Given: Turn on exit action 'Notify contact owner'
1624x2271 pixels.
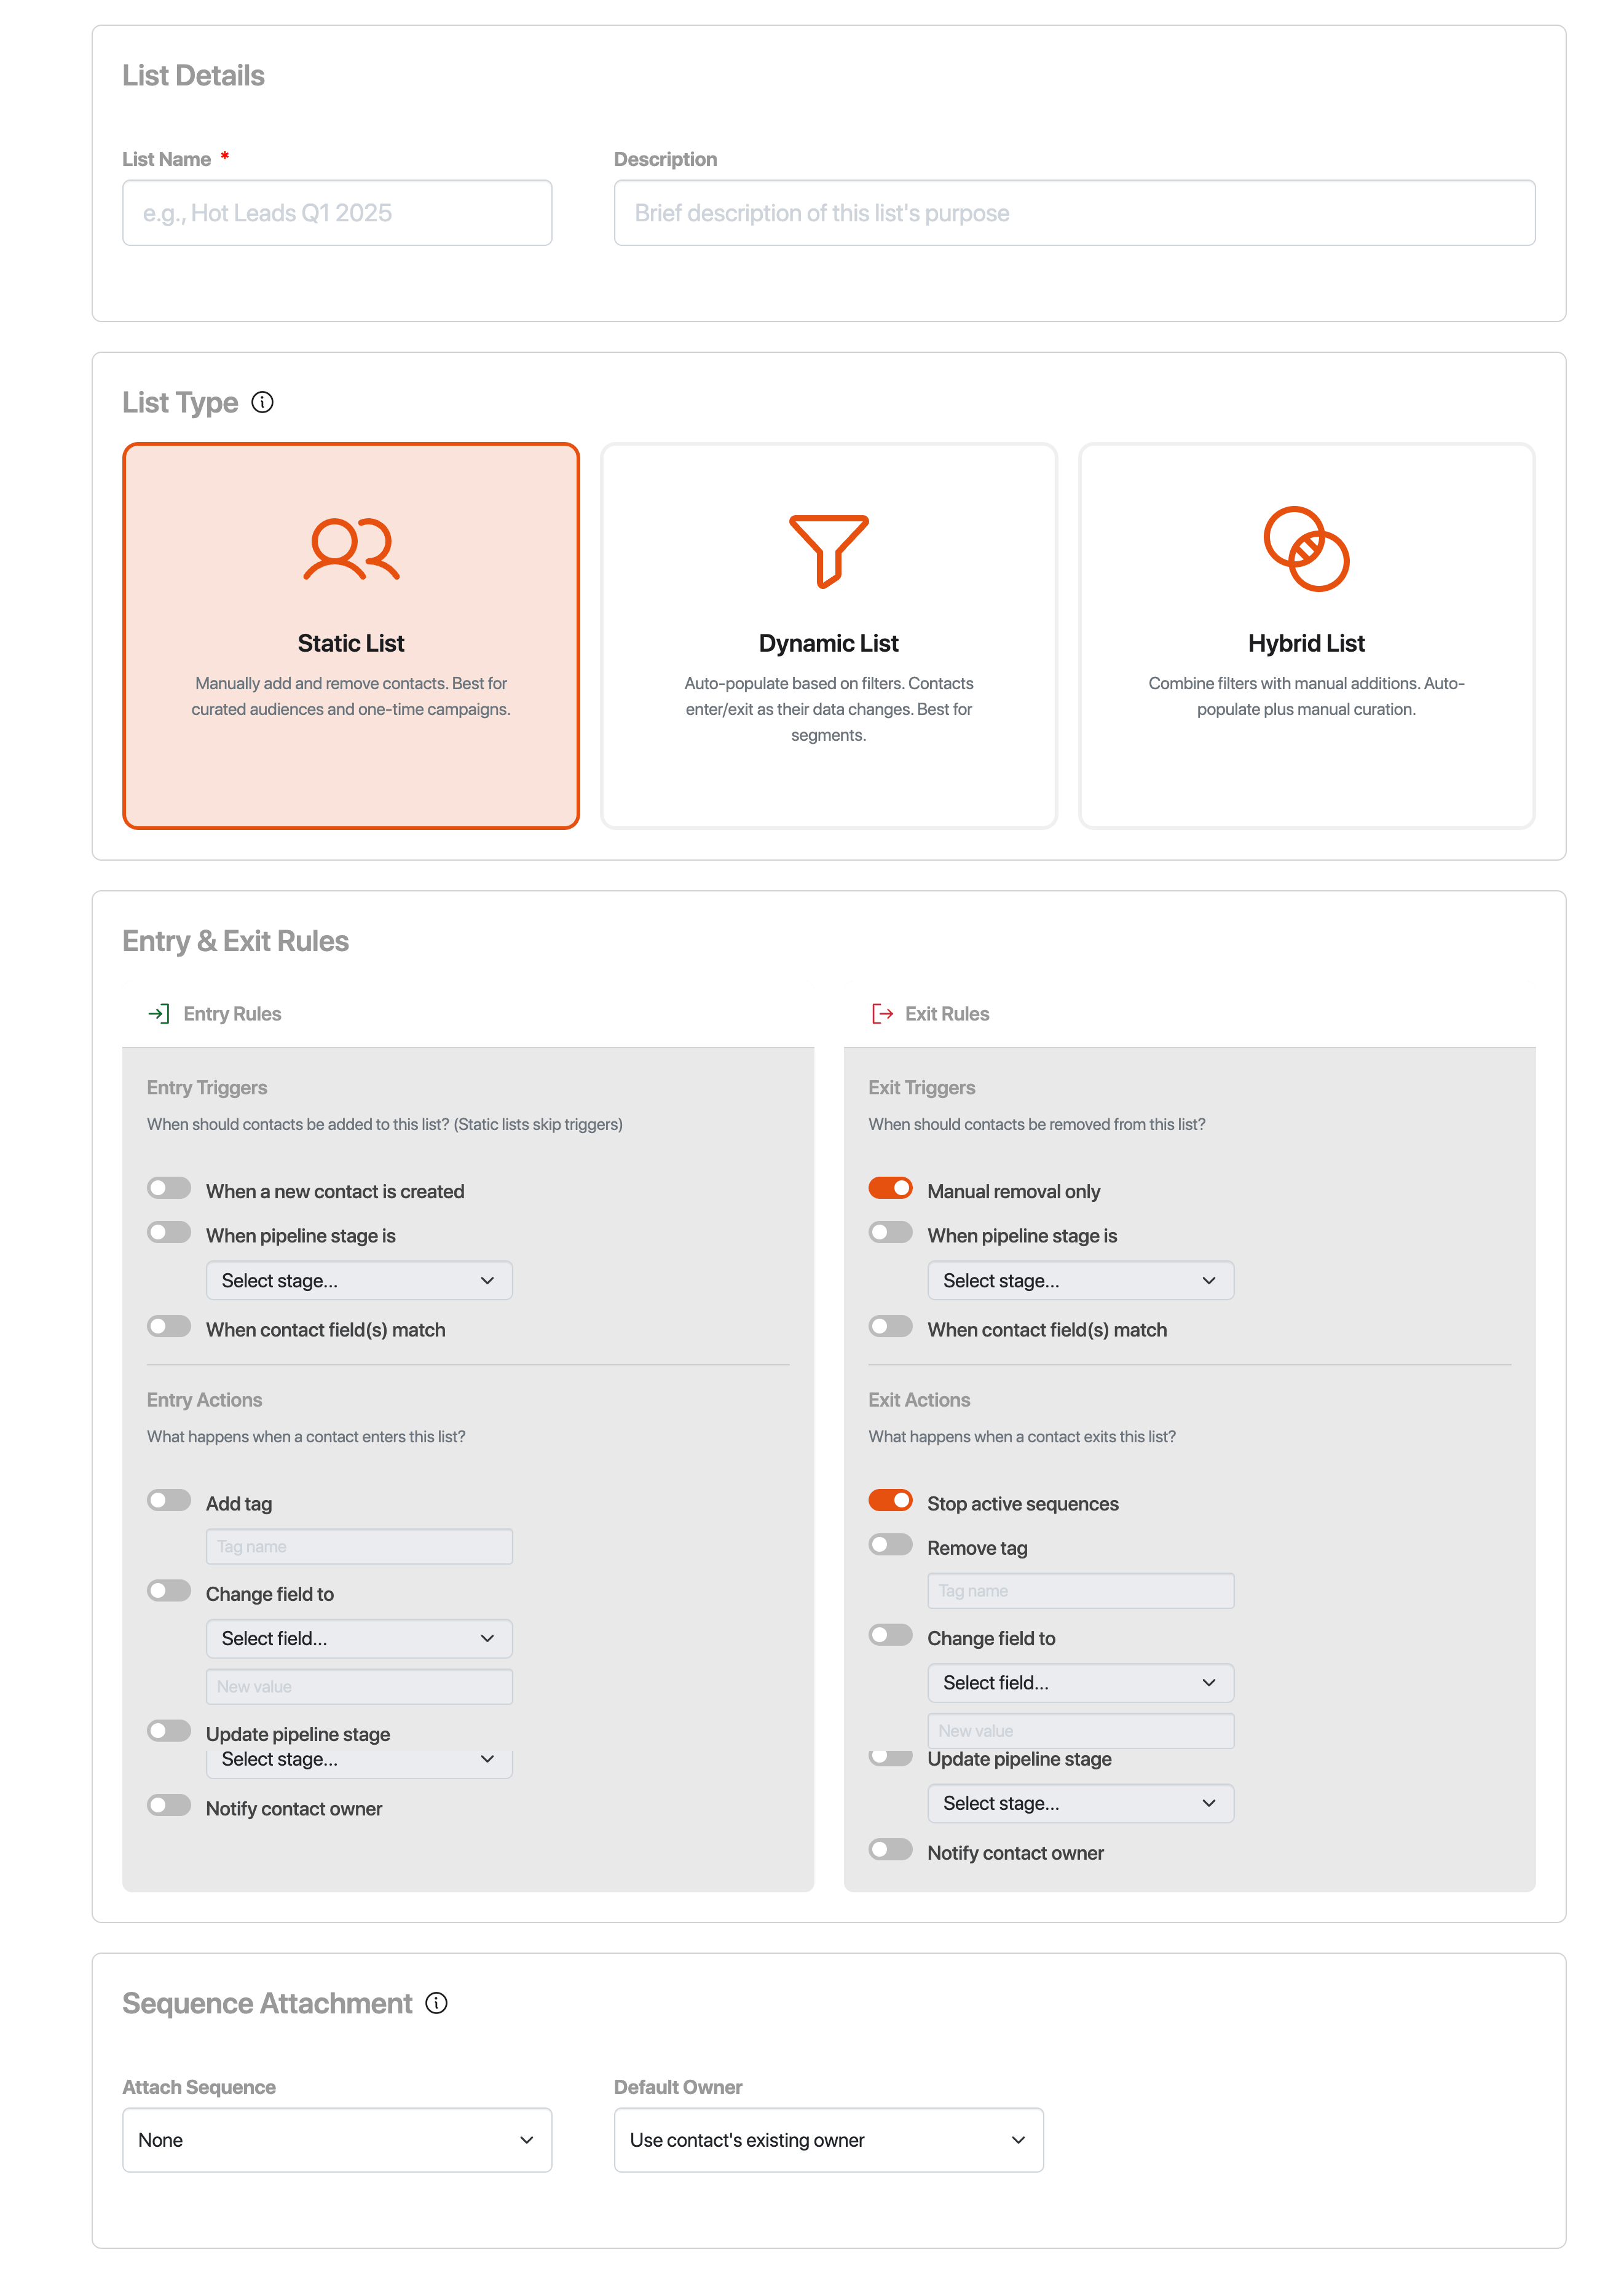Looking at the screenshot, I should point(890,1849).
